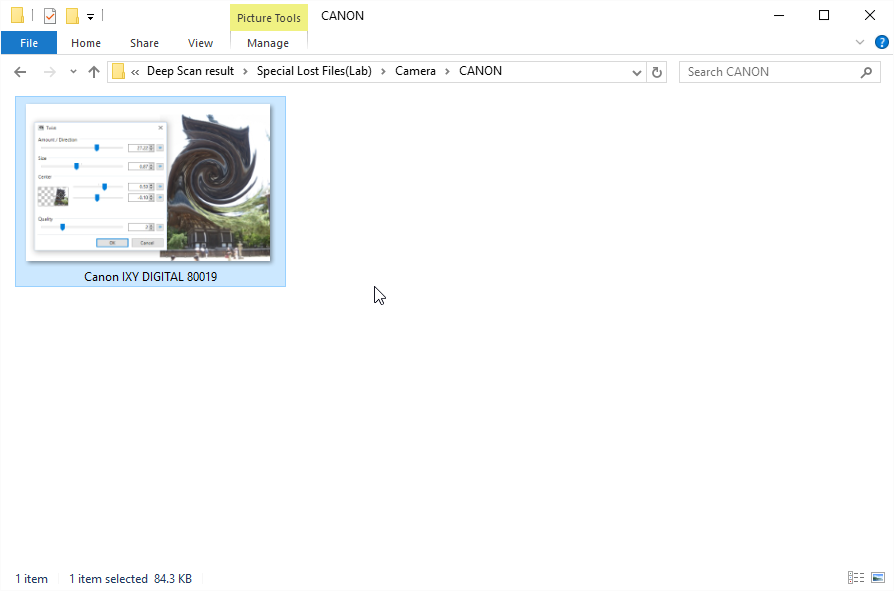Maximize the CANON Explorer window
894x591 pixels.
[824, 15]
